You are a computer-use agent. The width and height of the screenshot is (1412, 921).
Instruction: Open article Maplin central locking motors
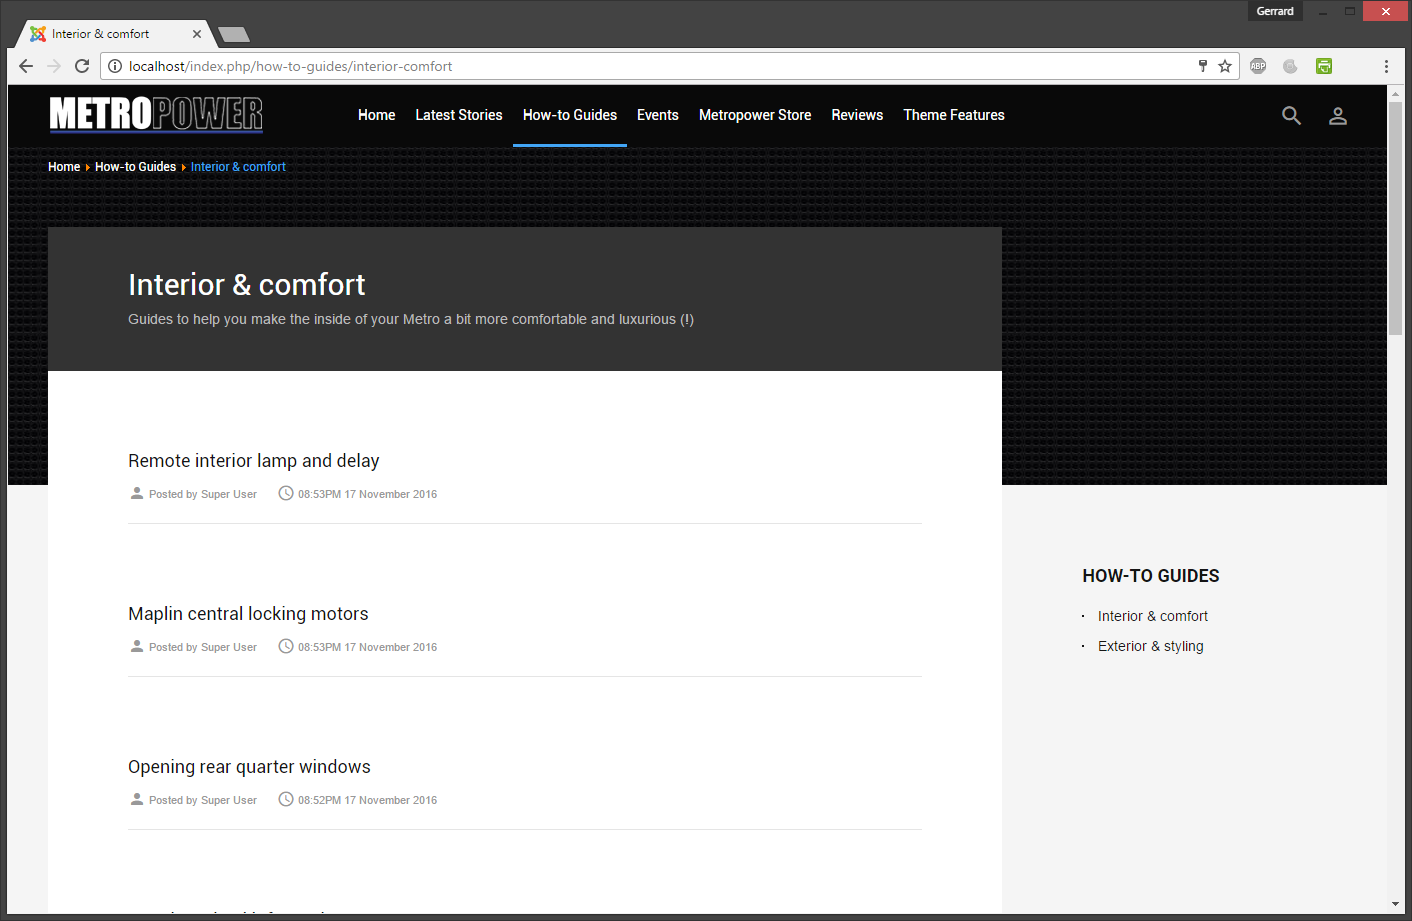(x=248, y=614)
